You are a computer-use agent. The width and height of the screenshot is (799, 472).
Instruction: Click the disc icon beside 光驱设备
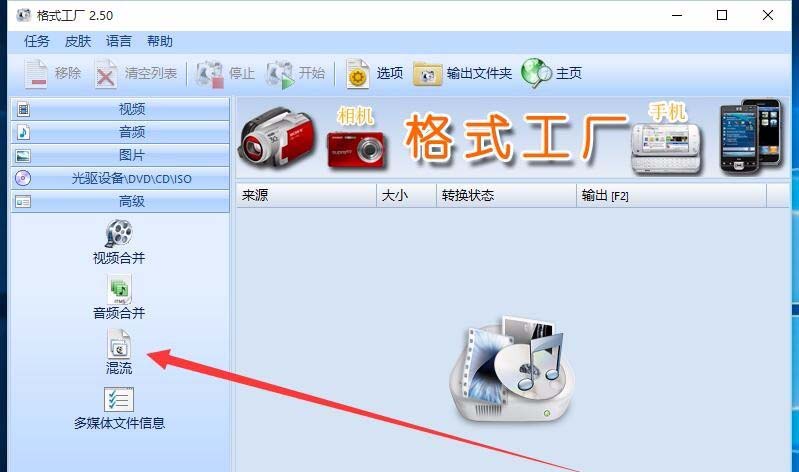coord(23,178)
